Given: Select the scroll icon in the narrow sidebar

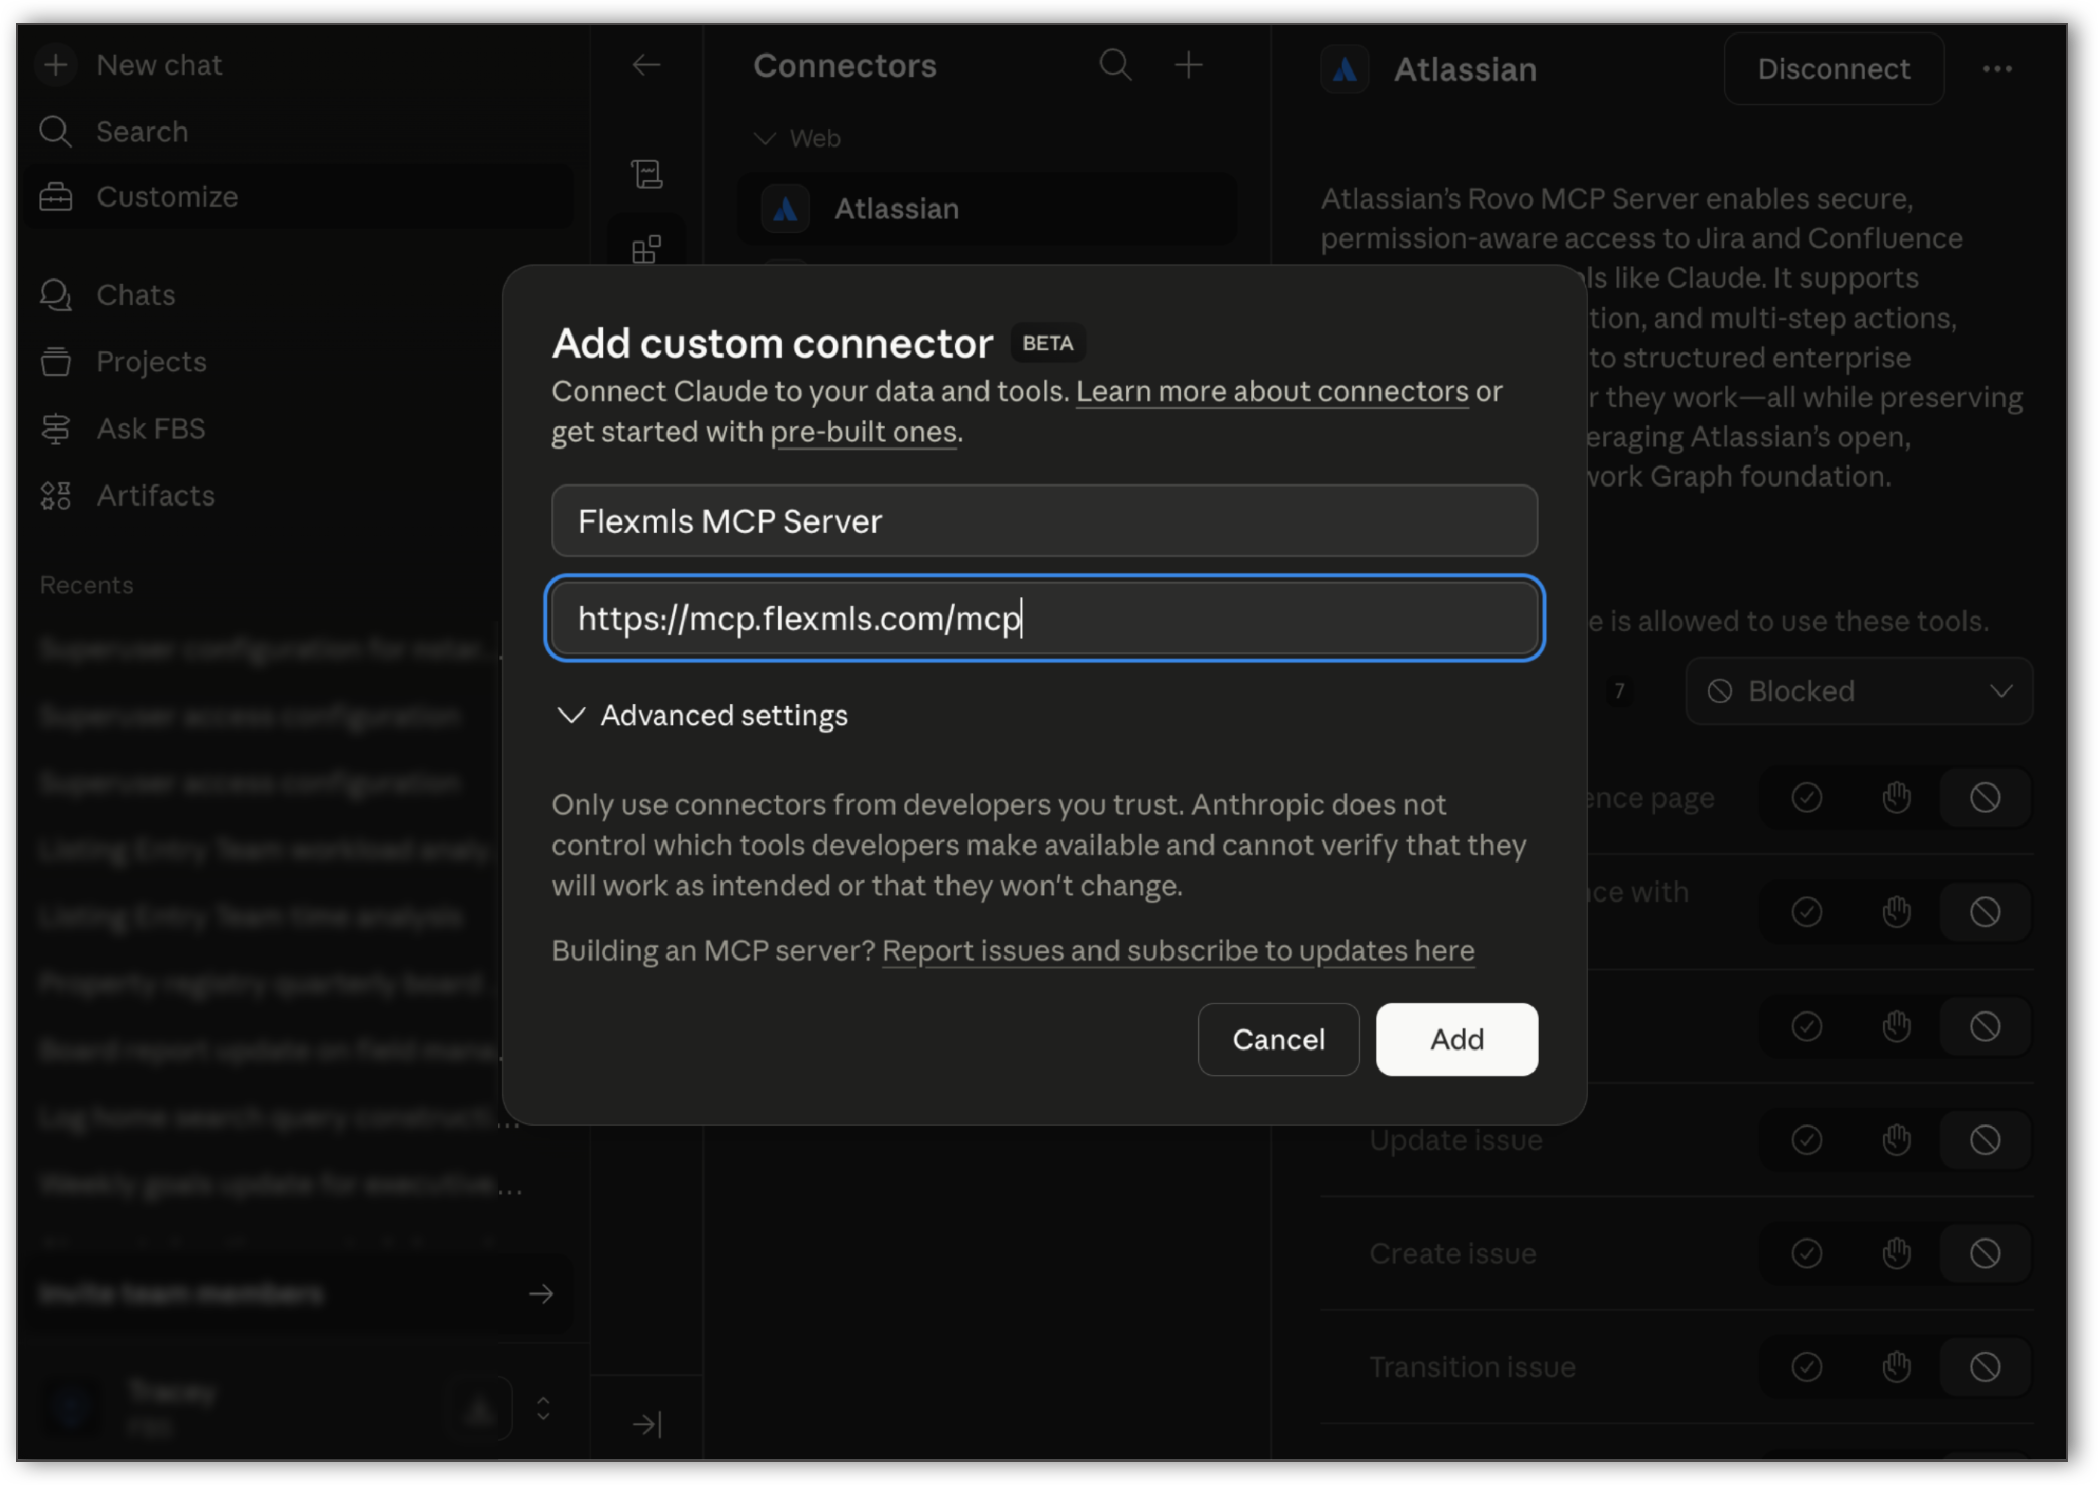Looking at the screenshot, I should coord(648,172).
